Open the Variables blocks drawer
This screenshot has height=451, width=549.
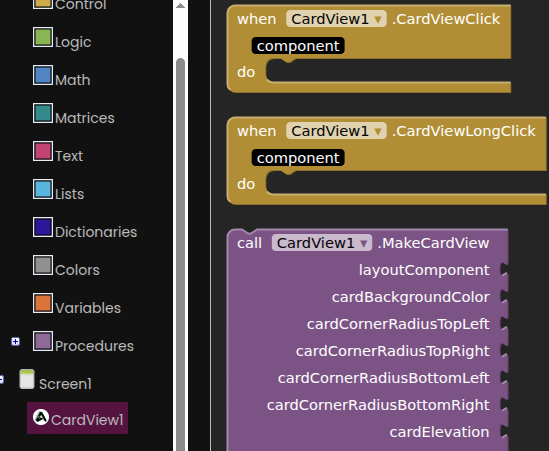tap(88, 308)
